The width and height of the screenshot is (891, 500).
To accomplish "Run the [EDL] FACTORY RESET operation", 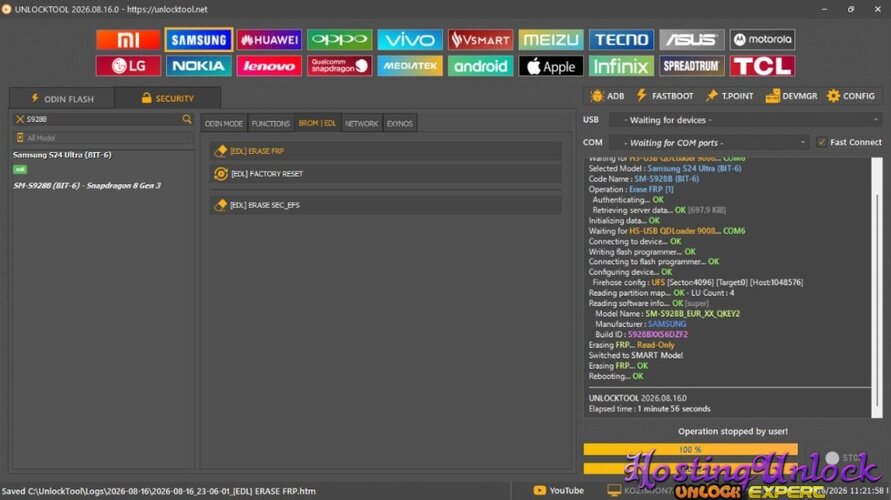I will 385,174.
